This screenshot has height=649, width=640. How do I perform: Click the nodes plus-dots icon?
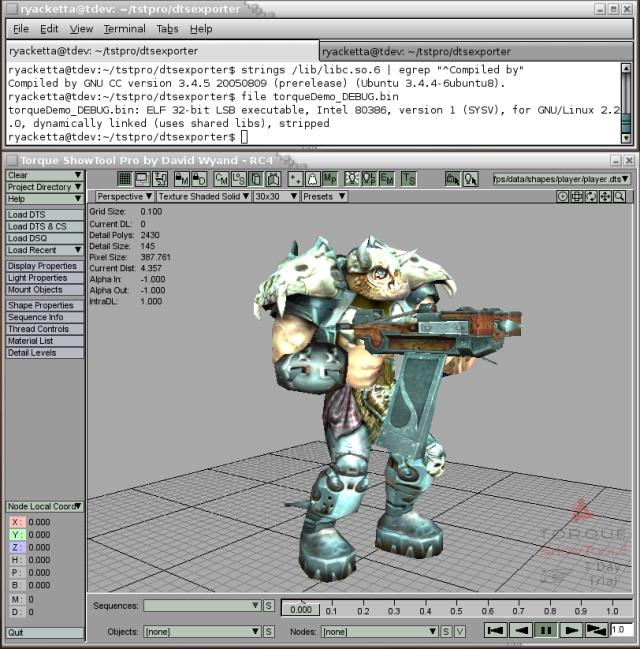point(295,179)
